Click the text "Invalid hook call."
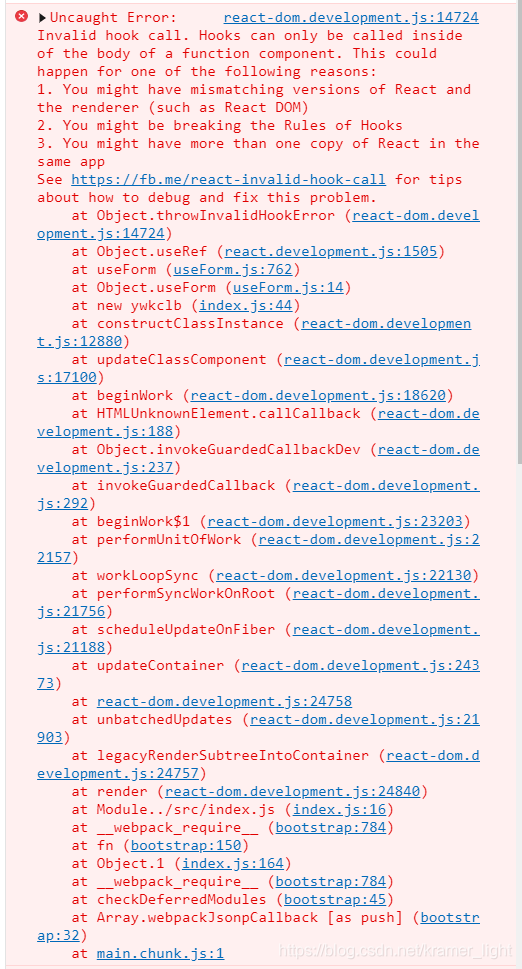522x969 pixels. pyautogui.click(x=114, y=35)
